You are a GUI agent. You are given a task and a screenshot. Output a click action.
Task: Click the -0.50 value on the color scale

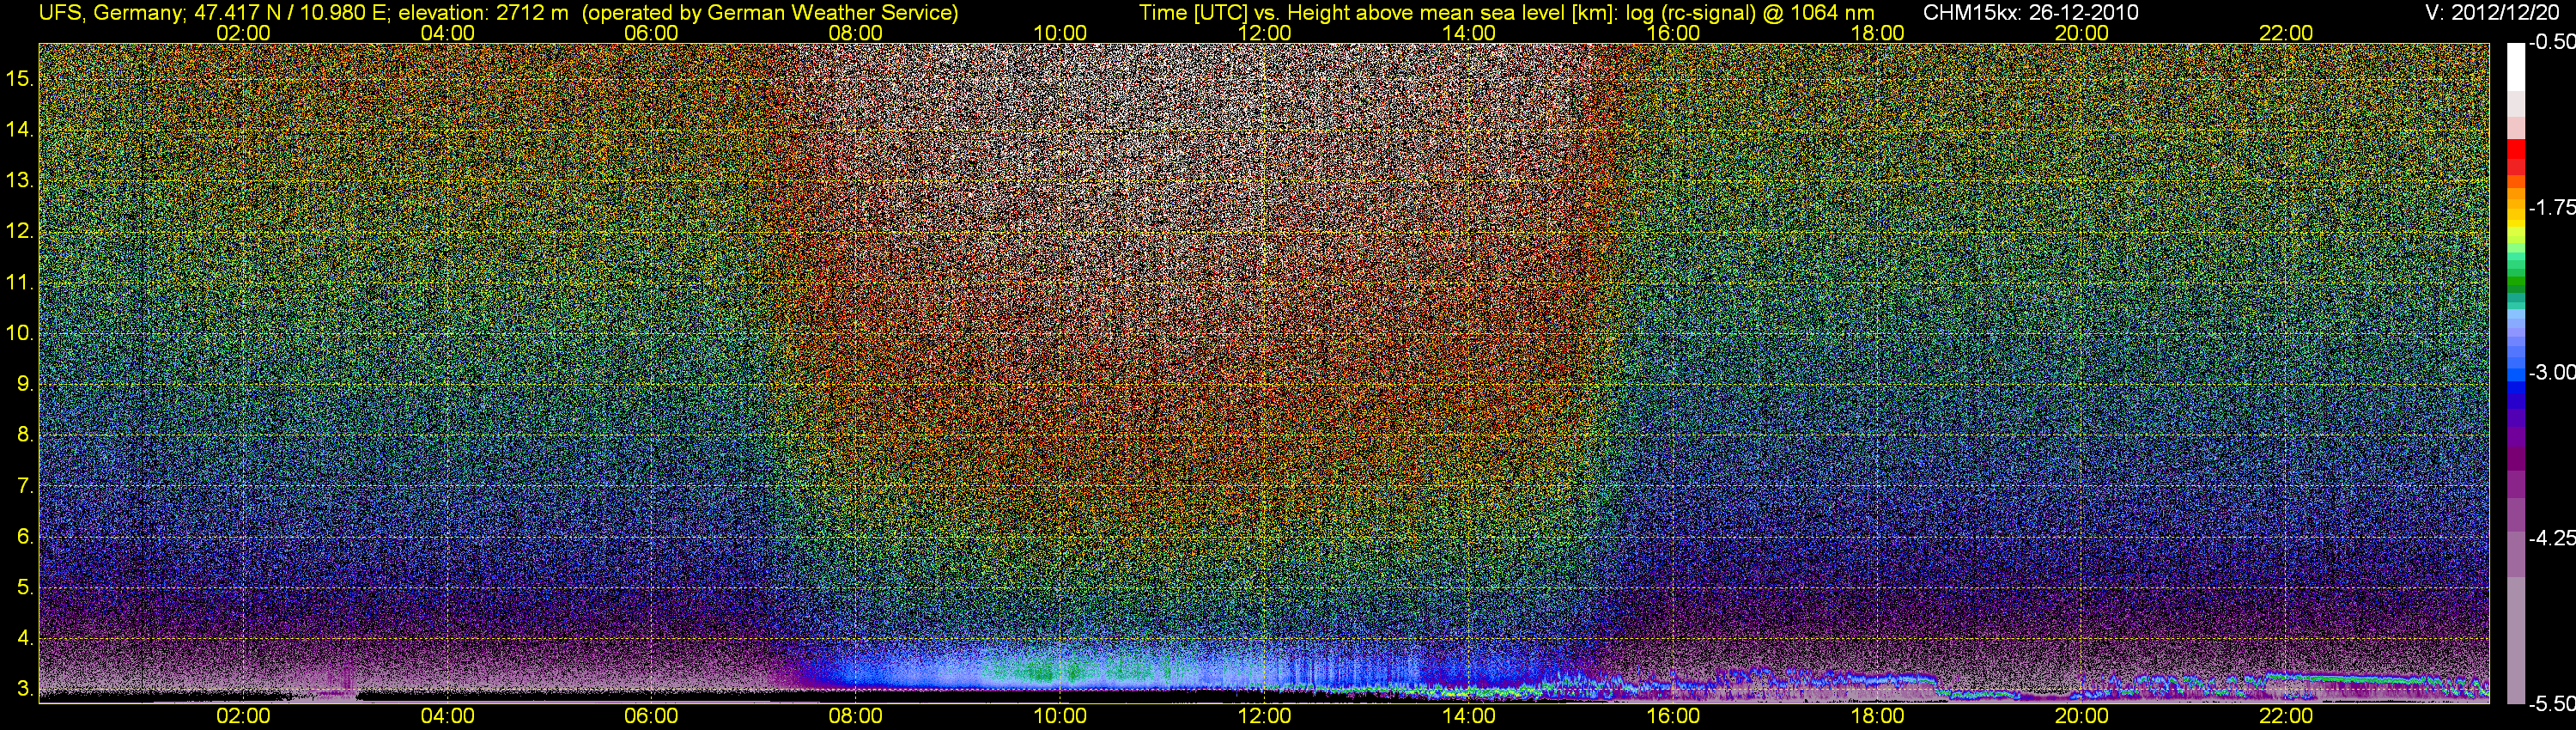point(2552,42)
